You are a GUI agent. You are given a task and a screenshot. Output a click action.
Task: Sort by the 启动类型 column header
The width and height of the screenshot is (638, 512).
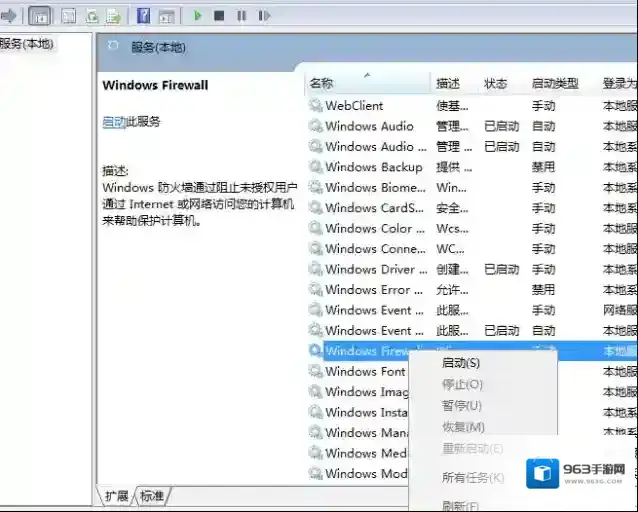coord(555,83)
